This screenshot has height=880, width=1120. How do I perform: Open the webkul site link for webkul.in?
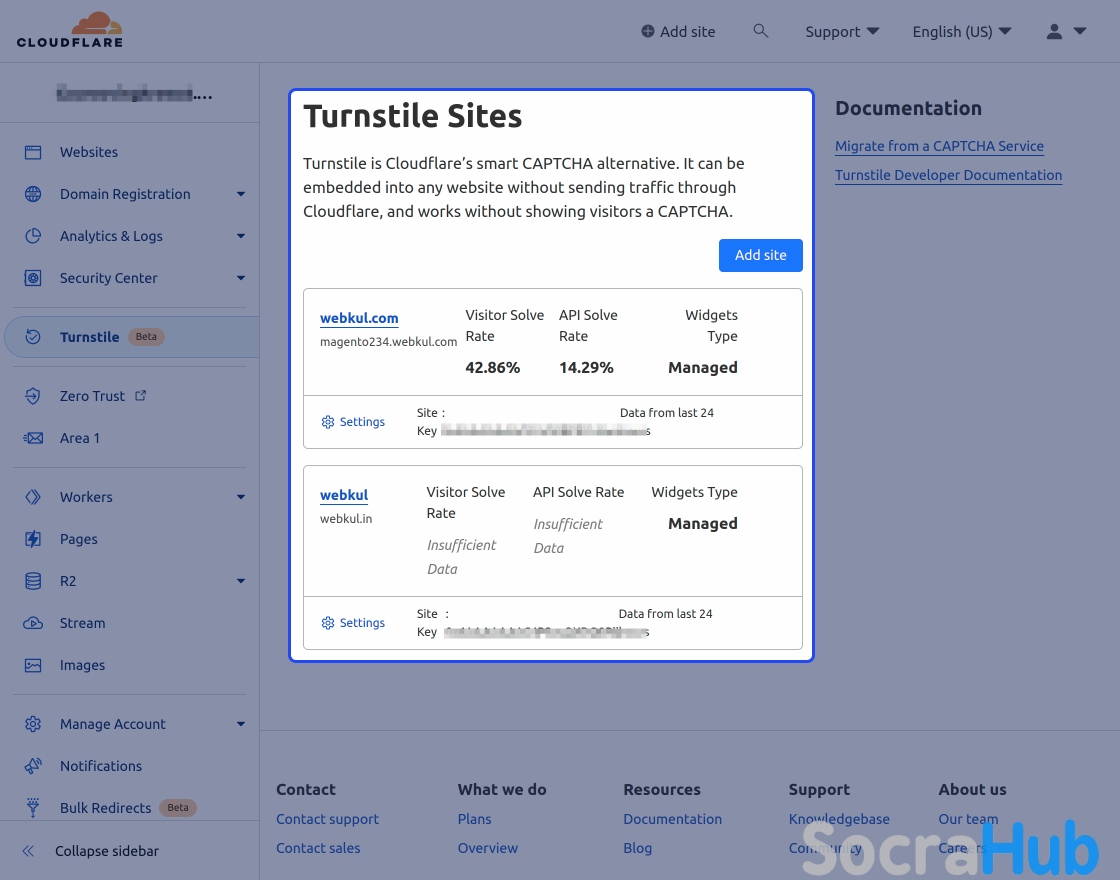[x=344, y=495]
